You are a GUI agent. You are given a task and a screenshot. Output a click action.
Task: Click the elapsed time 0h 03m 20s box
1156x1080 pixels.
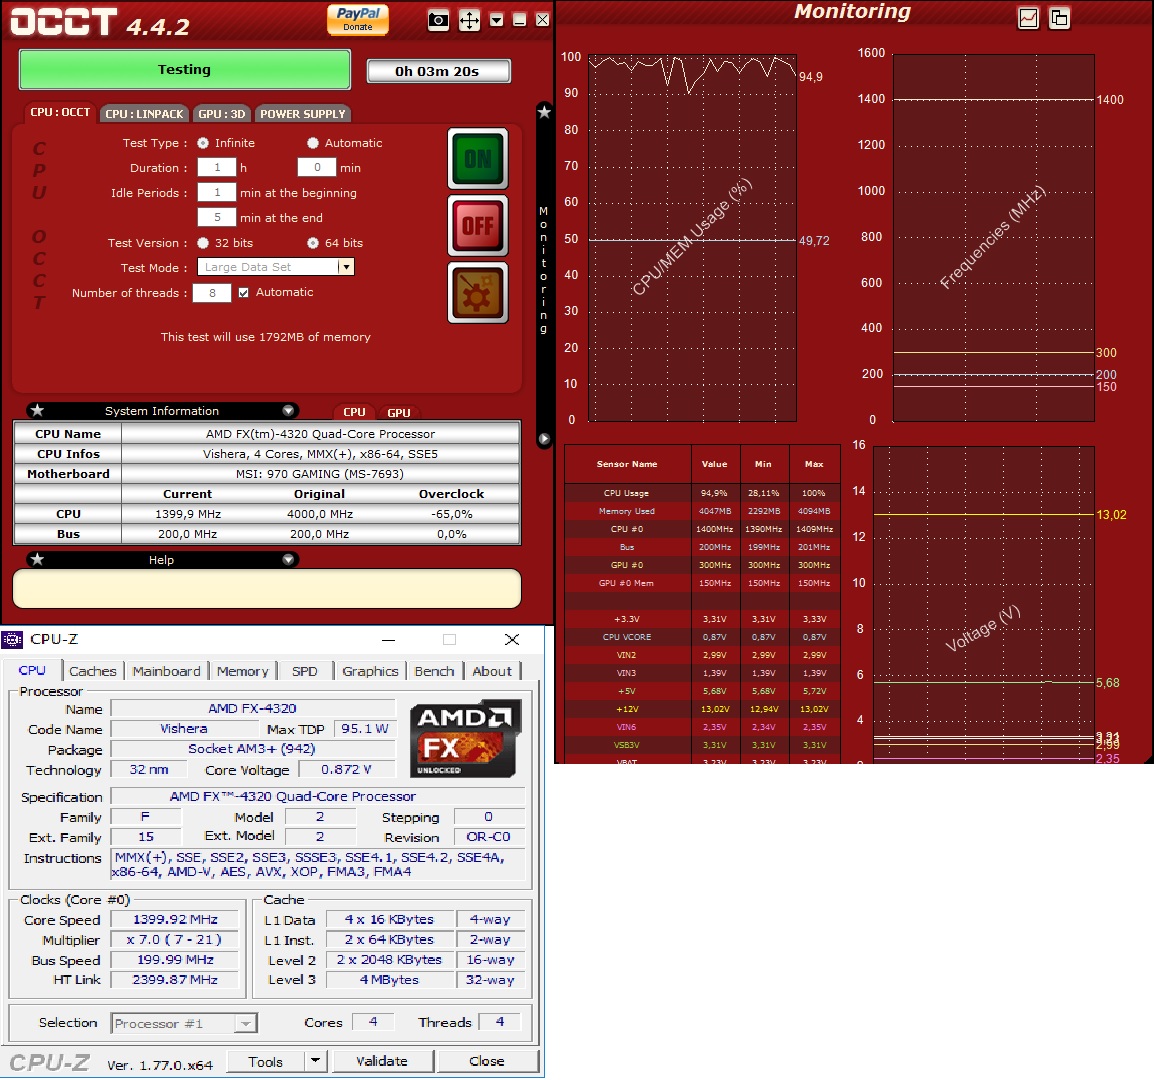point(438,71)
